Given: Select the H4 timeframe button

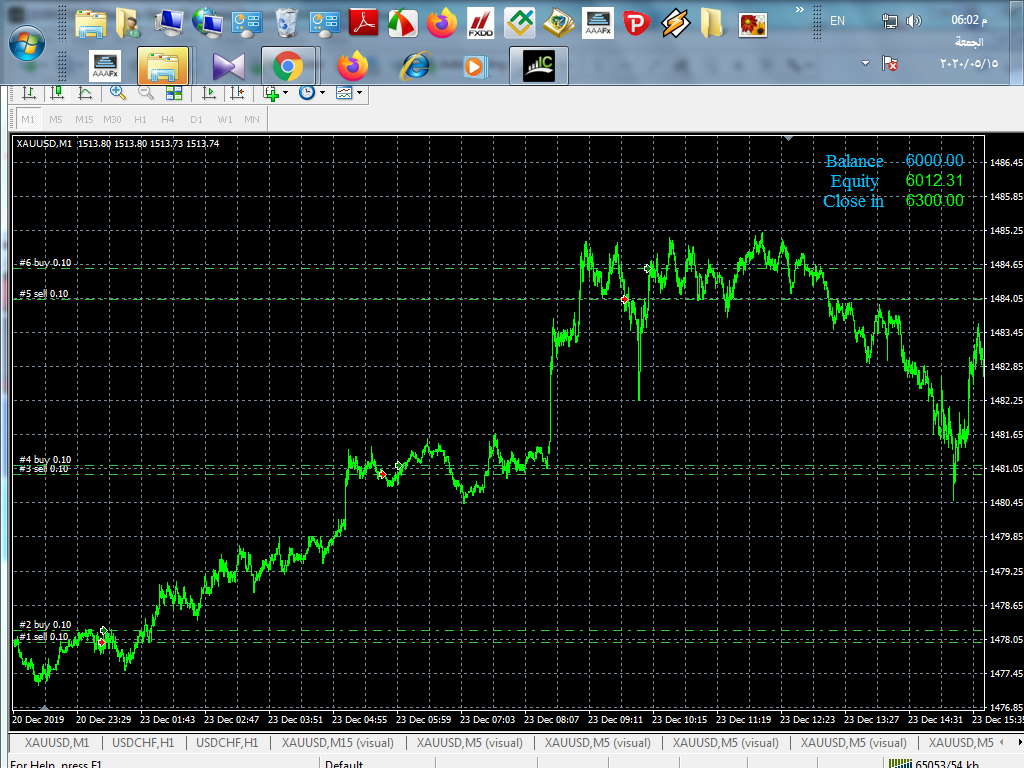Looking at the screenshot, I should pyautogui.click(x=168, y=120).
